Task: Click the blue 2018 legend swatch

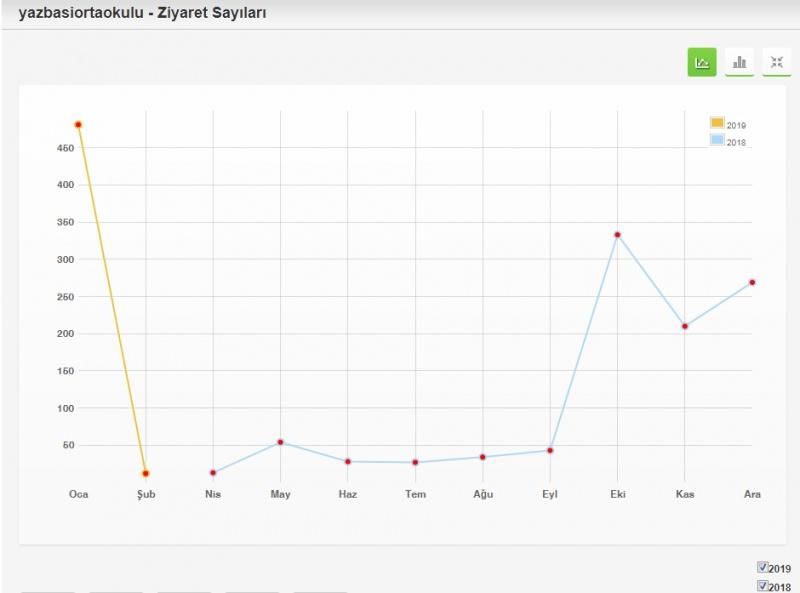Action: [717, 140]
